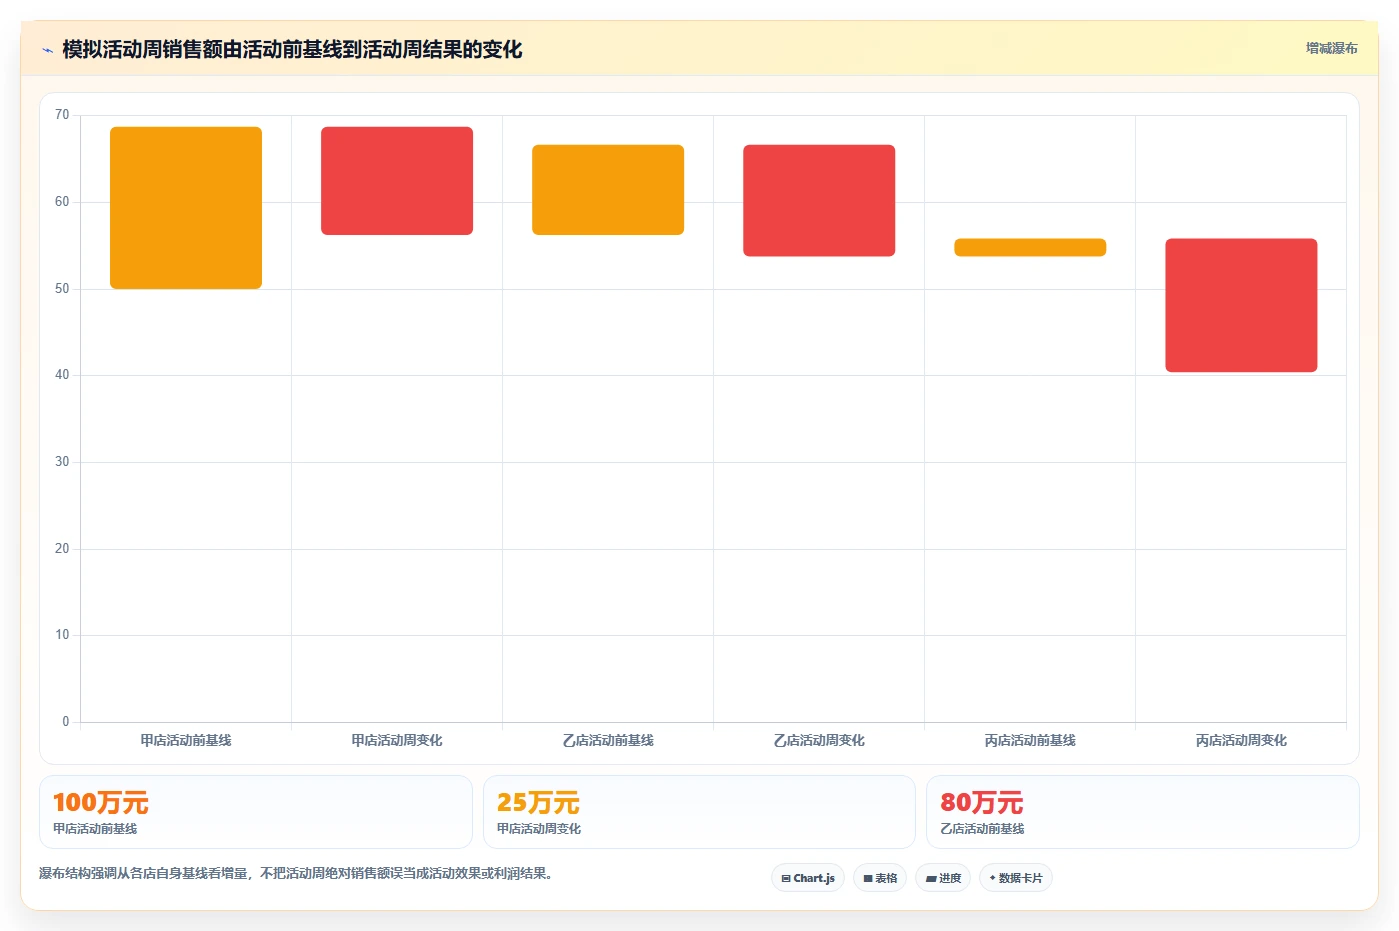This screenshot has height=931, width=1399.
Task: Click the x-axis label 丙店活动前基线
Action: click(1030, 741)
